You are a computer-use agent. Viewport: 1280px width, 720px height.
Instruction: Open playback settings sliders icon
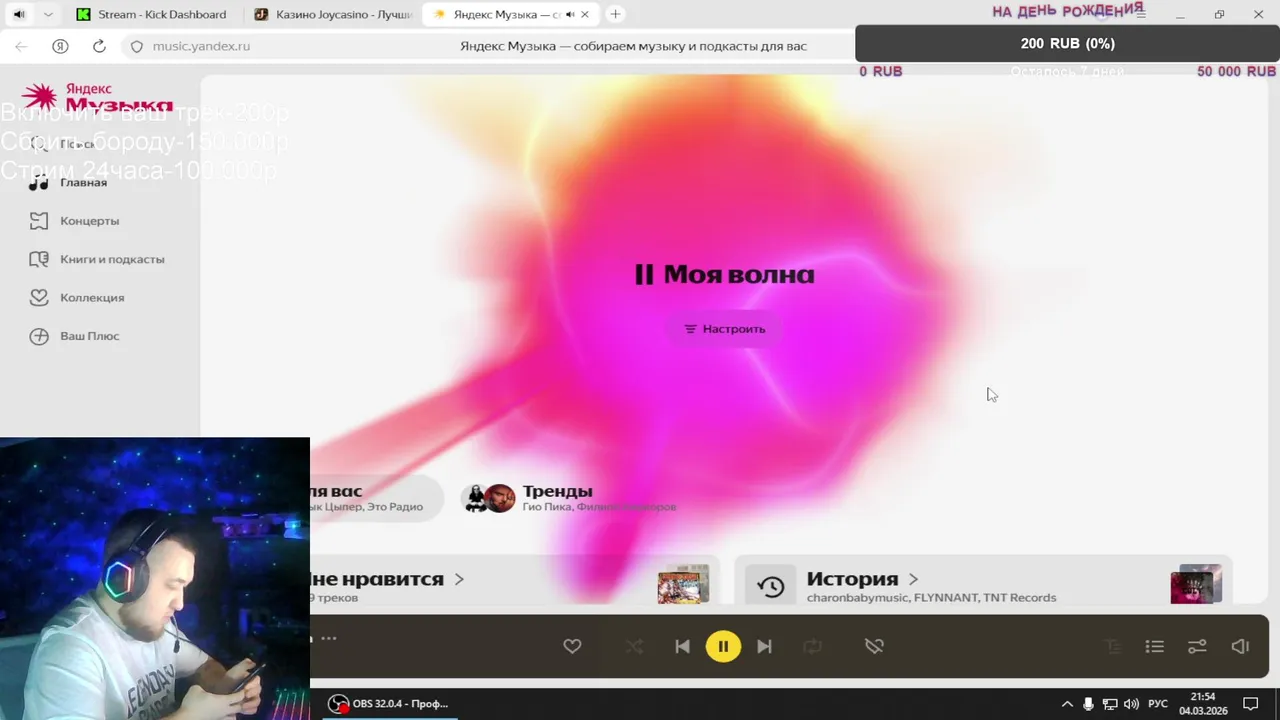click(x=1197, y=647)
